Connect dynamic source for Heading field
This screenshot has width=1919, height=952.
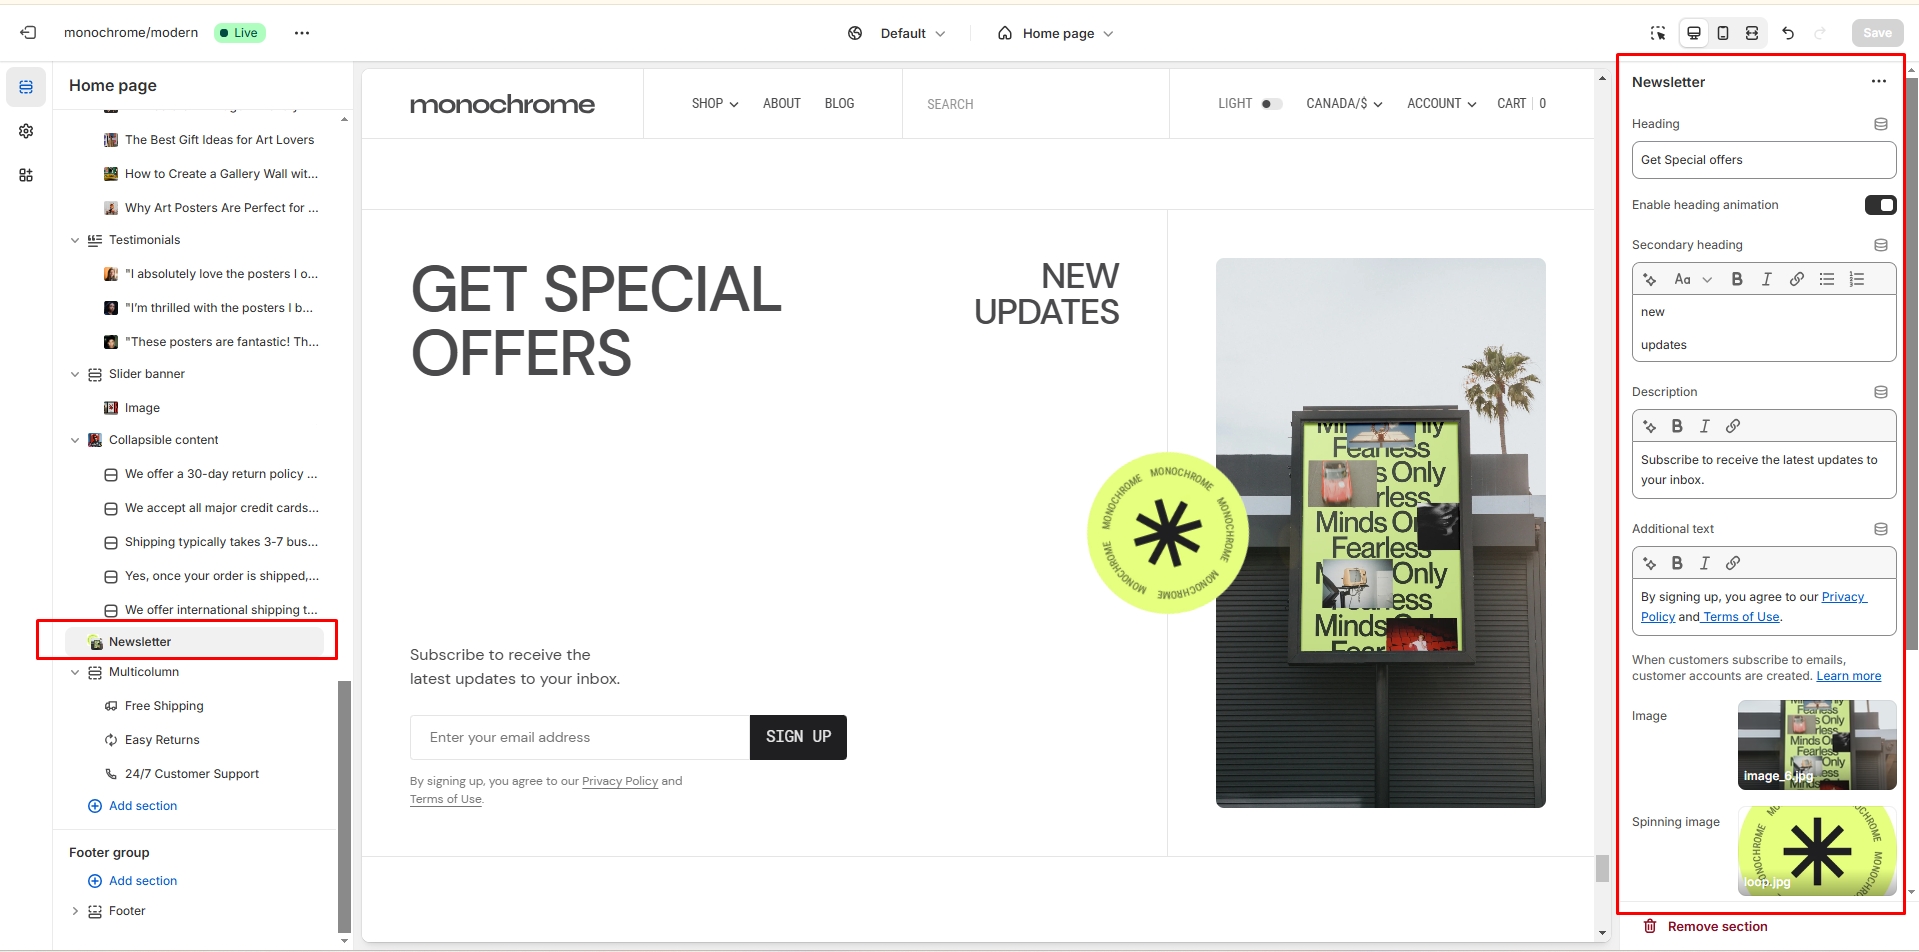(x=1881, y=124)
